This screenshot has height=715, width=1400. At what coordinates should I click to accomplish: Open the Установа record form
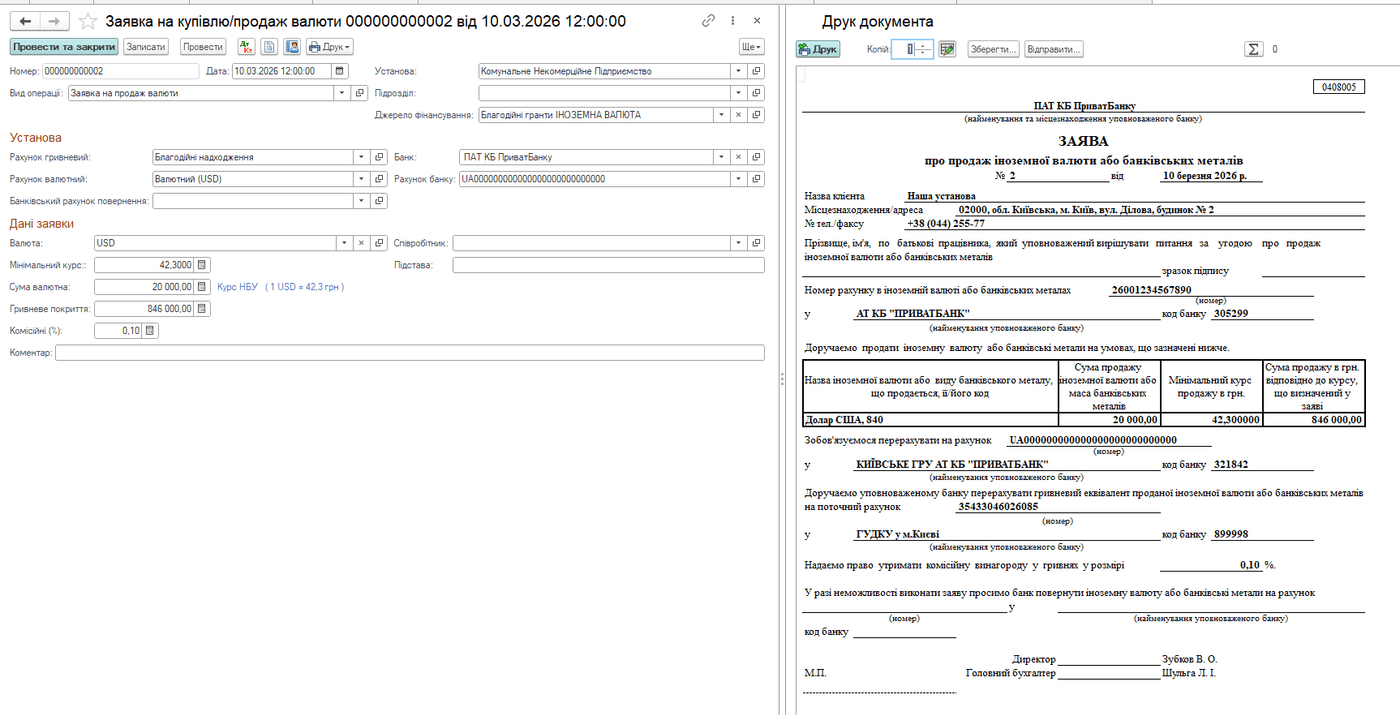757,71
